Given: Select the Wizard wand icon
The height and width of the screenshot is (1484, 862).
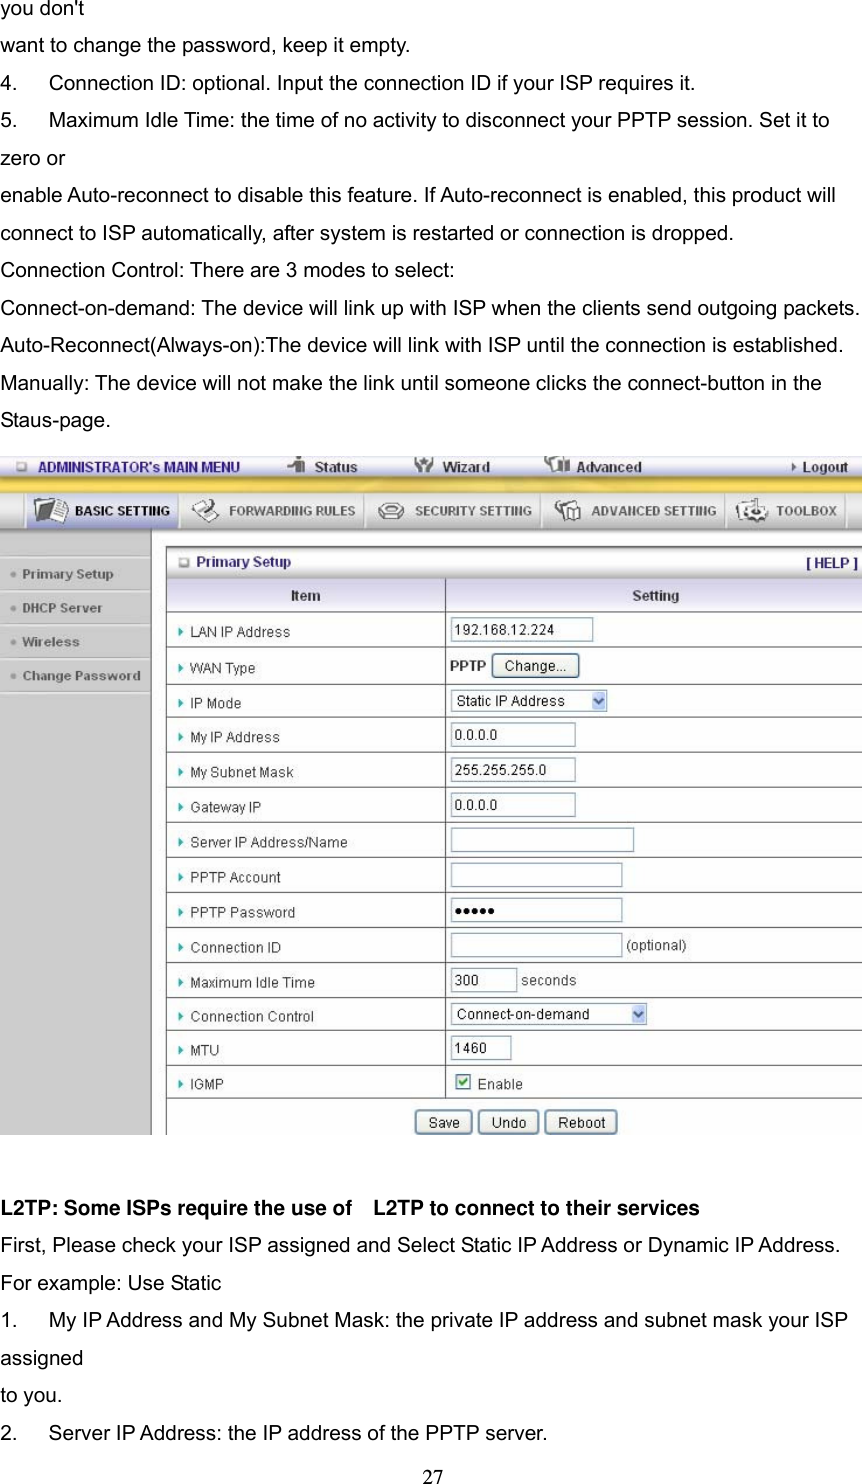Looking at the screenshot, I should pos(424,466).
